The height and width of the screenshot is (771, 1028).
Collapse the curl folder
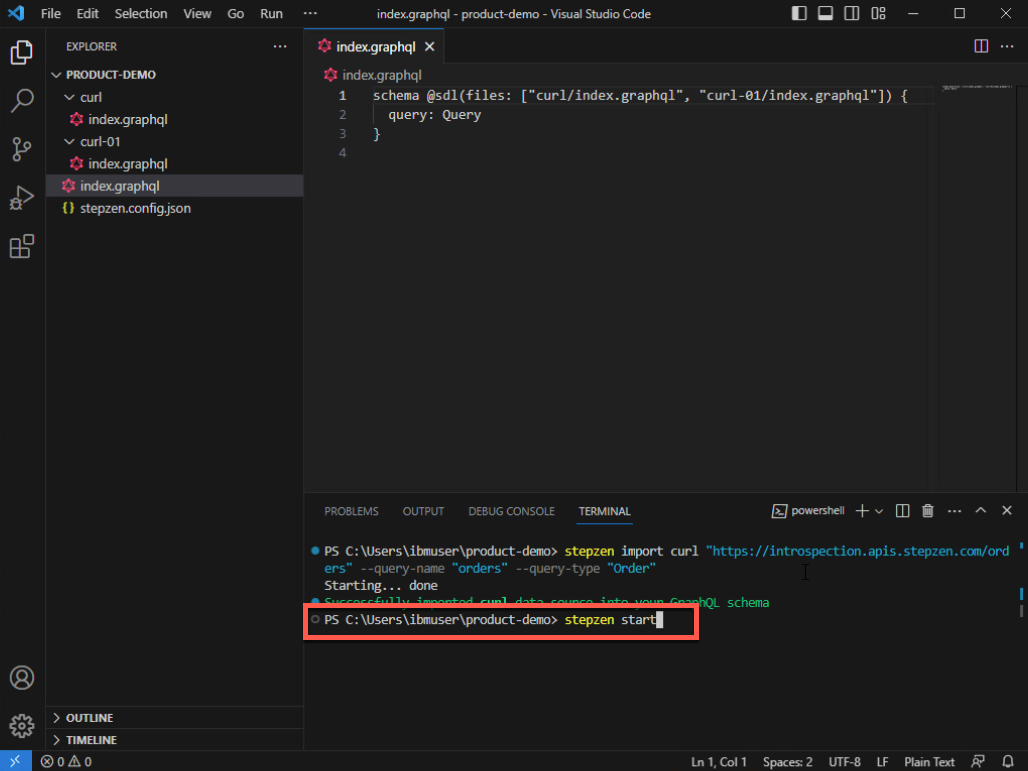(70, 97)
